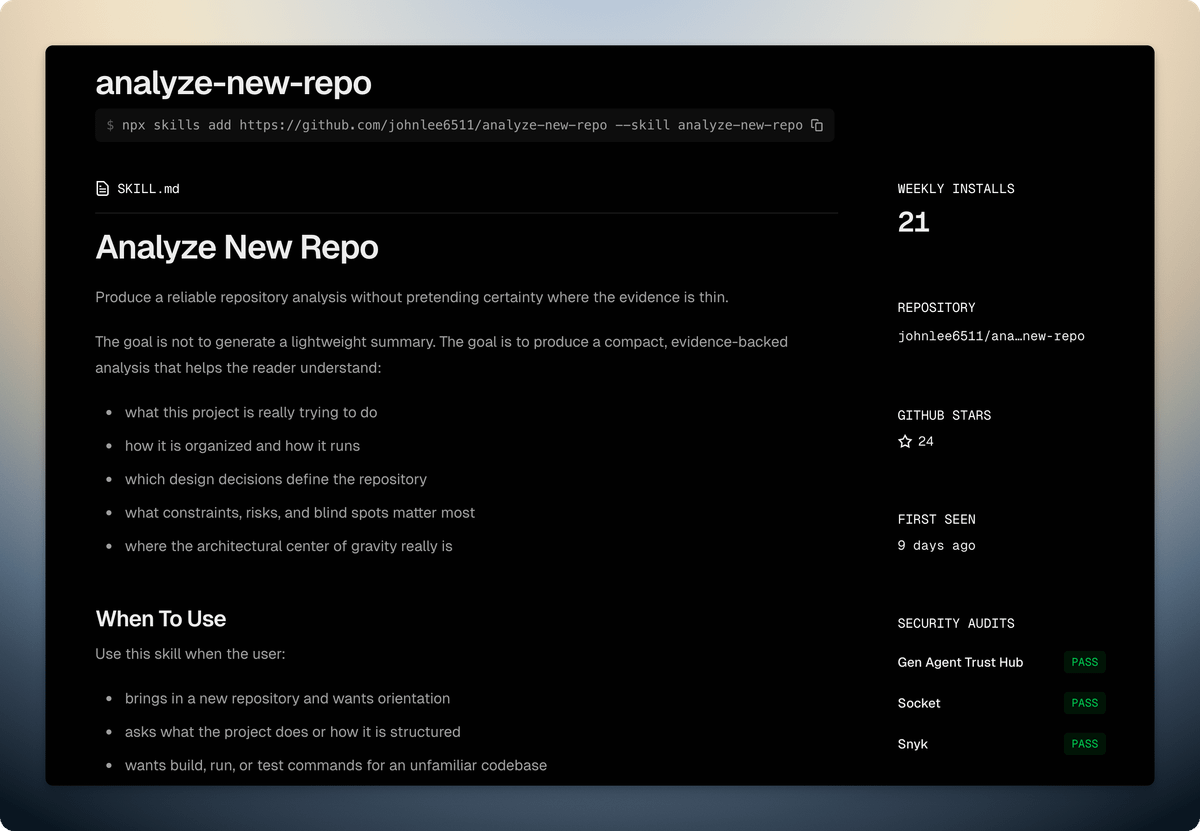The height and width of the screenshot is (831, 1200).
Task: Click the weekly installs number 21
Action: pos(913,222)
